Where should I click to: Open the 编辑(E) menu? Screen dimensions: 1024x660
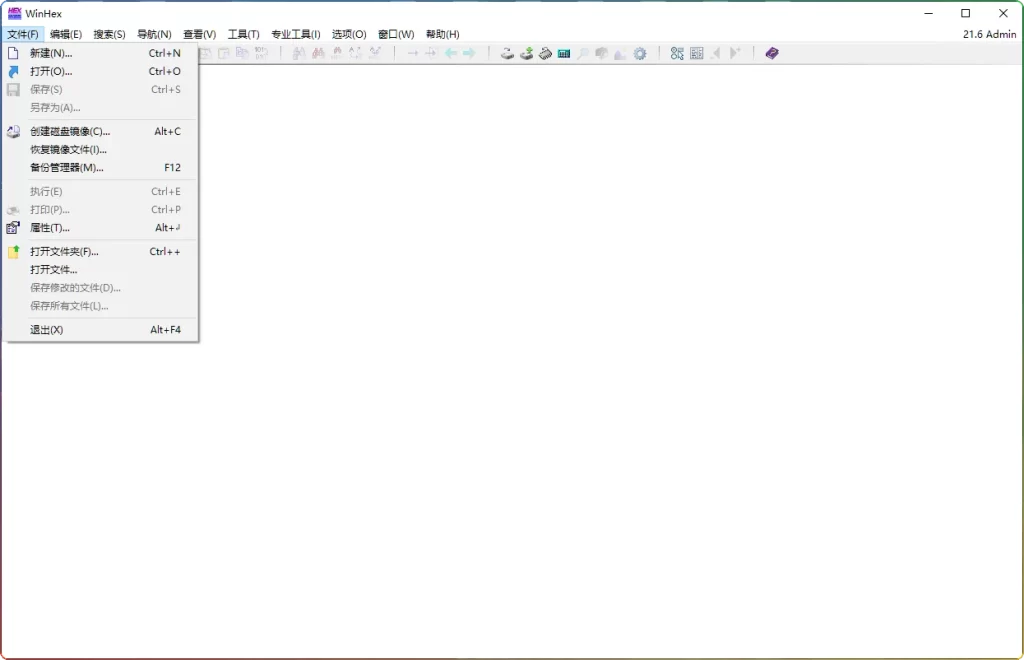tap(66, 34)
